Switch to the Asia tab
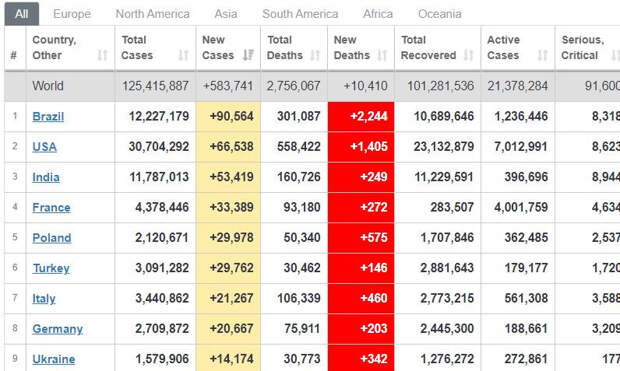620x371 pixels. pyautogui.click(x=226, y=14)
